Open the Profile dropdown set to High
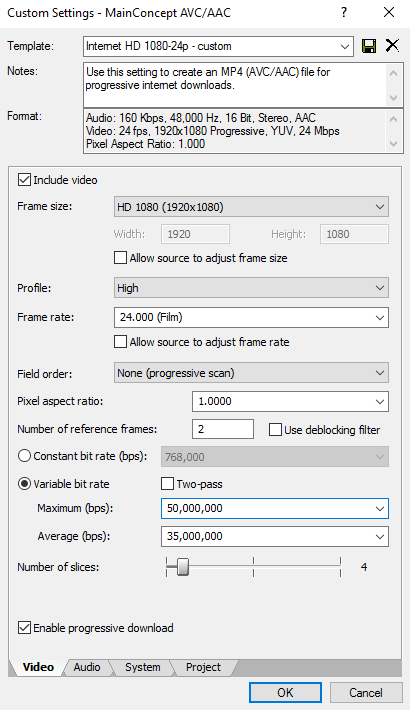This screenshot has height=710, width=410. pos(251,288)
